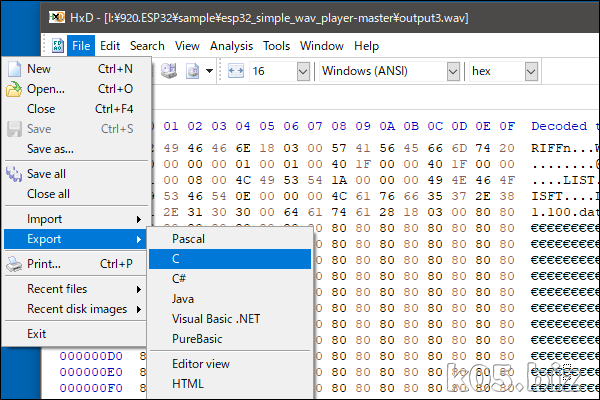Image resolution: width=600 pixels, height=400 pixels.
Task: Open the bytes per row 16 dropdown
Action: [x=303, y=71]
